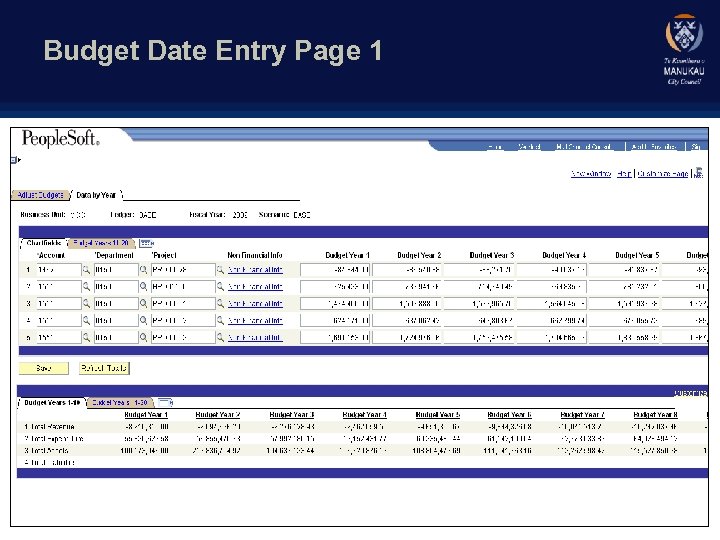Viewport: 720px width, 540px height.
Task: Open Department lookup icon in row 1
Action: pos(143,270)
